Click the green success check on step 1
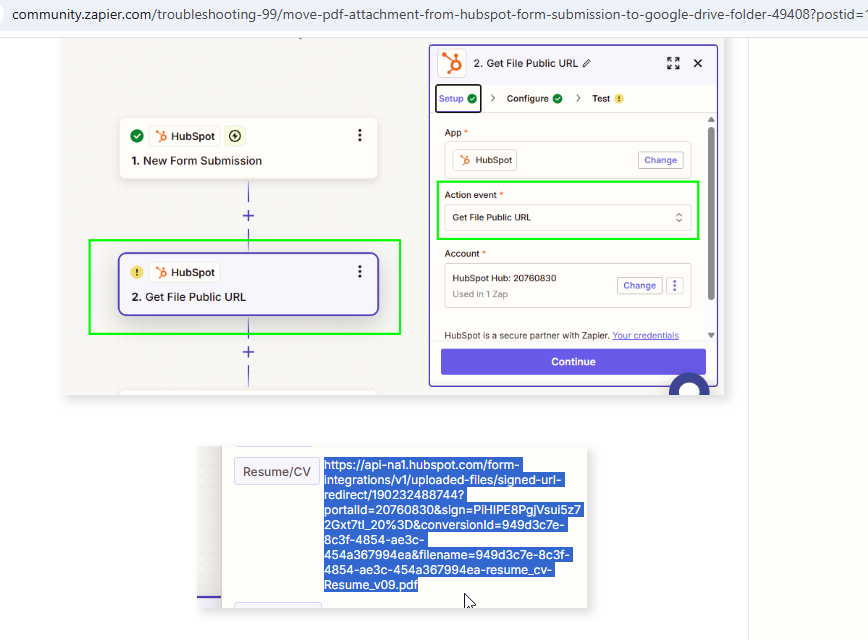Viewport: 868px width, 640px height. coord(137,136)
